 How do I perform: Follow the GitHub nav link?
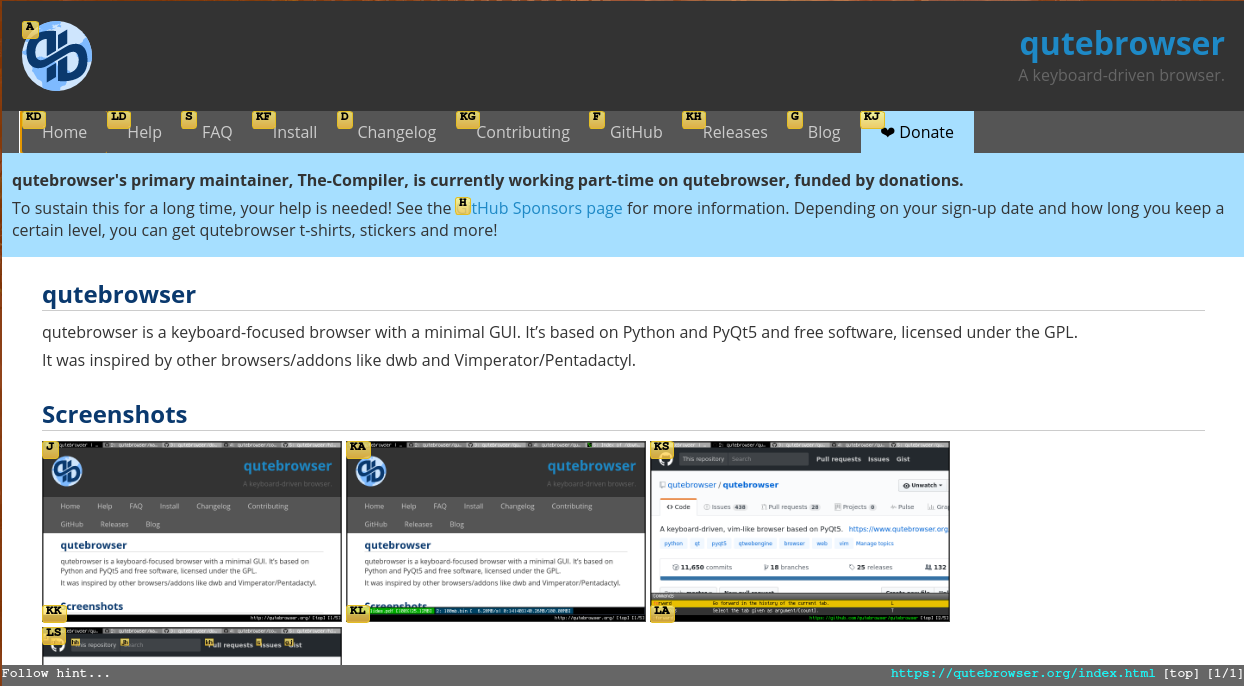636,132
